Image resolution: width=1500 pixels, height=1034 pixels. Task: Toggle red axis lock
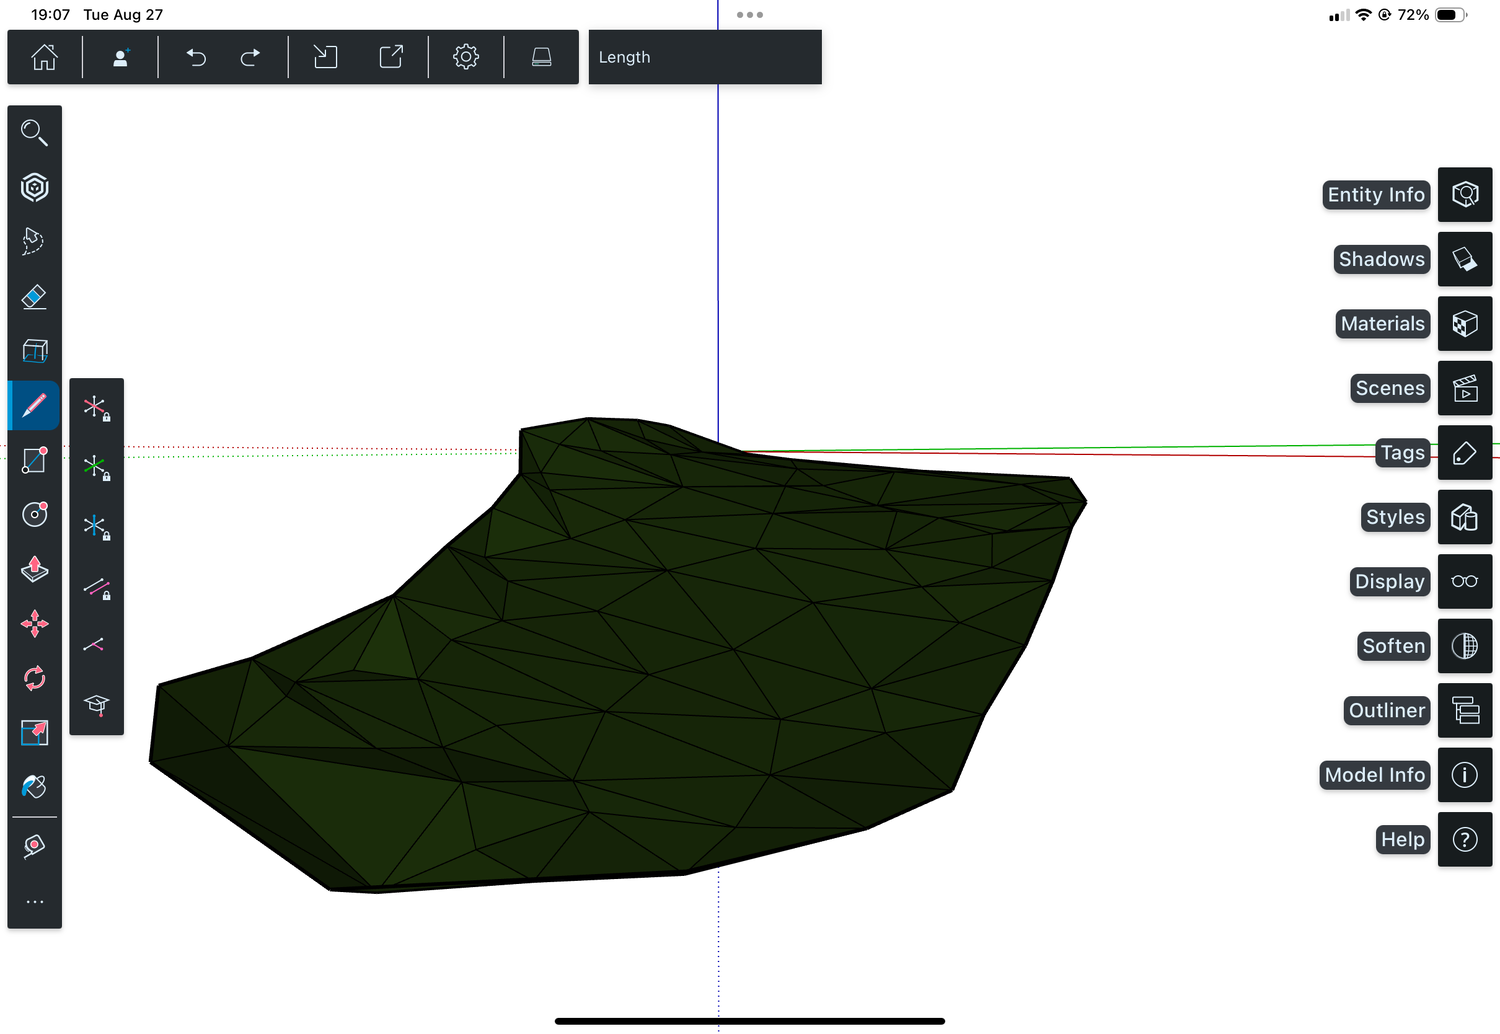(96, 408)
